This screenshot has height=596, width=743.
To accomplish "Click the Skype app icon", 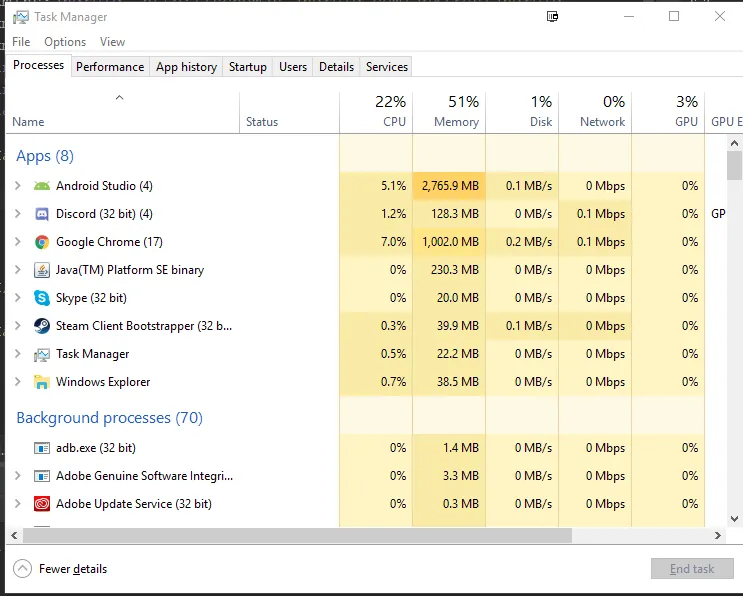I will pos(42,298).
